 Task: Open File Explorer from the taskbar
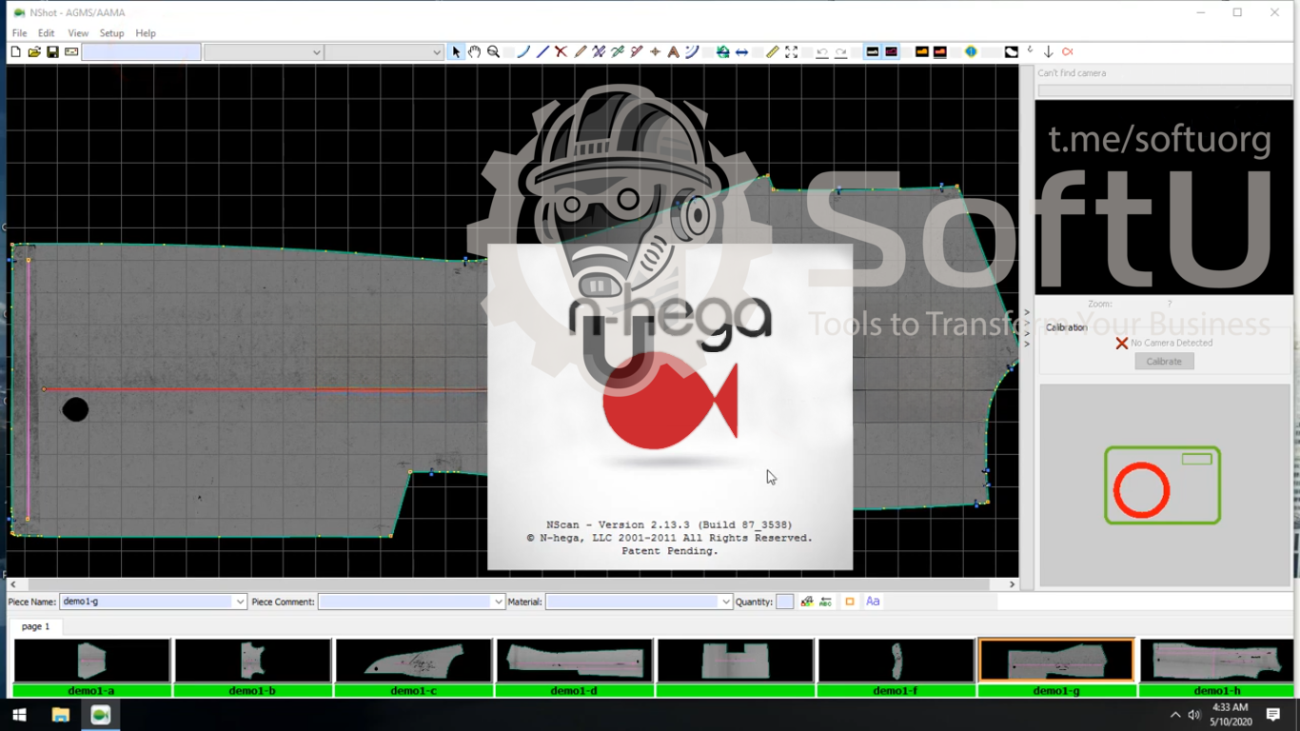(60, 715)
